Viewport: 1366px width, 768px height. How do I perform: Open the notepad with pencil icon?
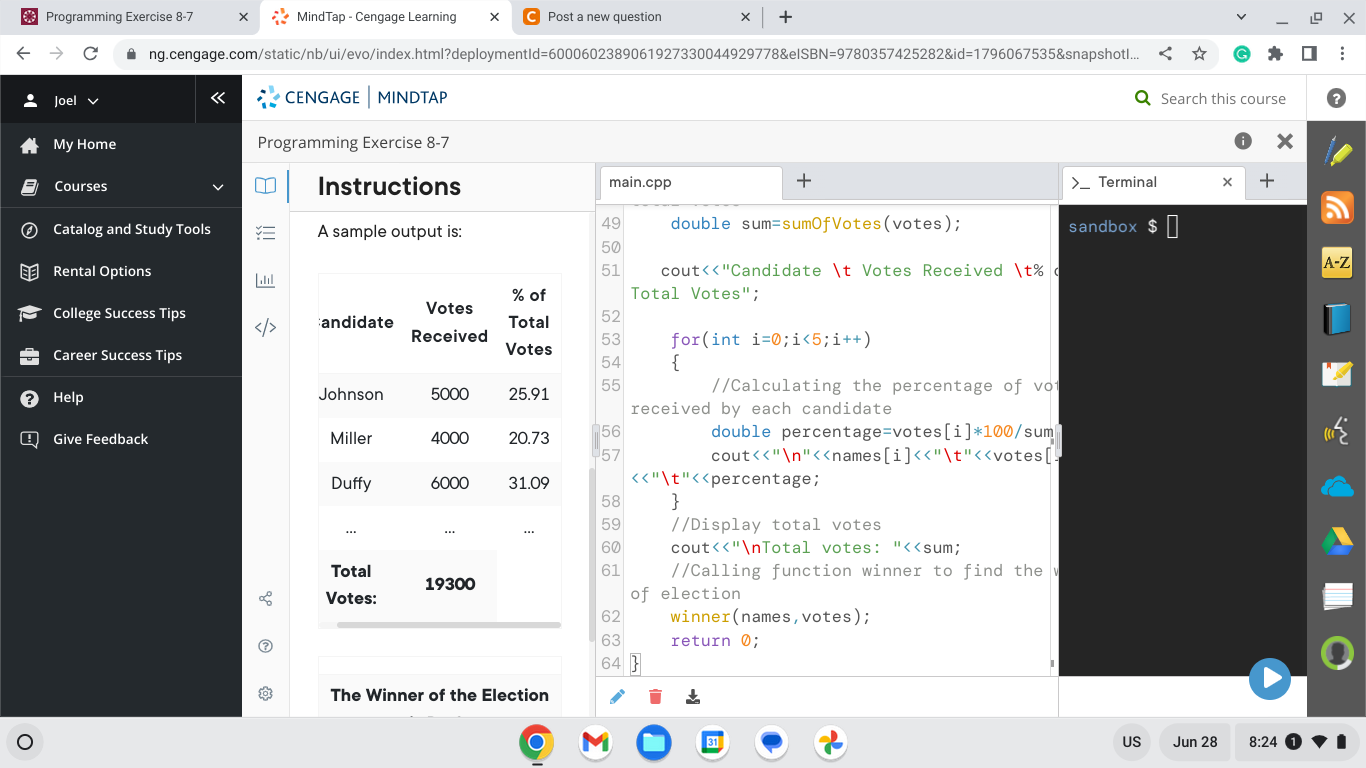tap(1337, 375)
